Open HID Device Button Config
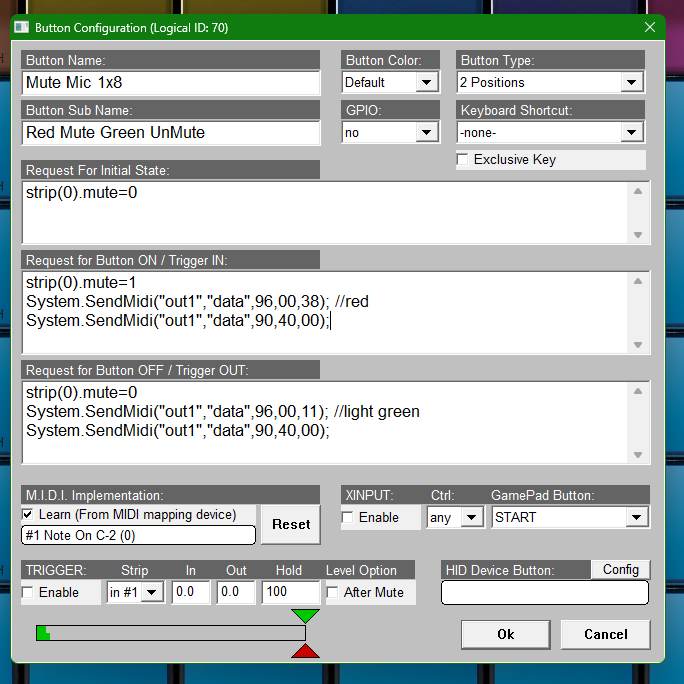Image resolution: width=684 pixels, height=684 pixels. 620,569
